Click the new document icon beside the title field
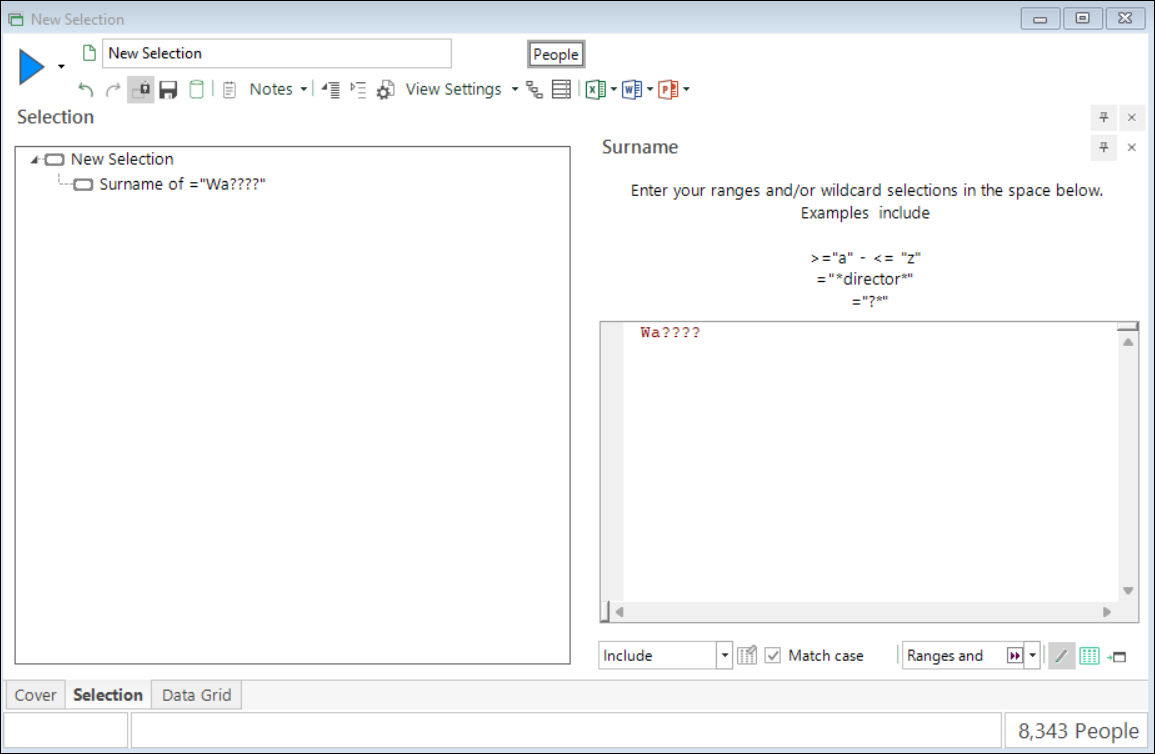Viewport: 1155px width, 754px height. (89, 53)
